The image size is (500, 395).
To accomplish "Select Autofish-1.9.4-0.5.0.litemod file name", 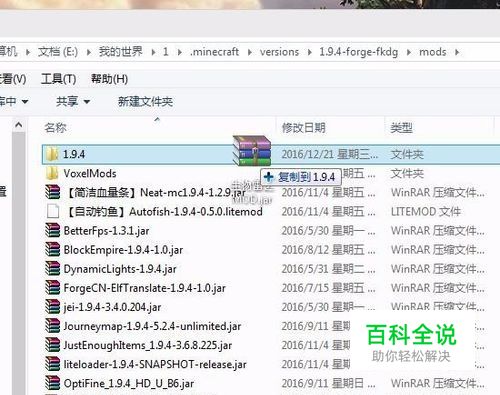I will (x=164, y=211).
